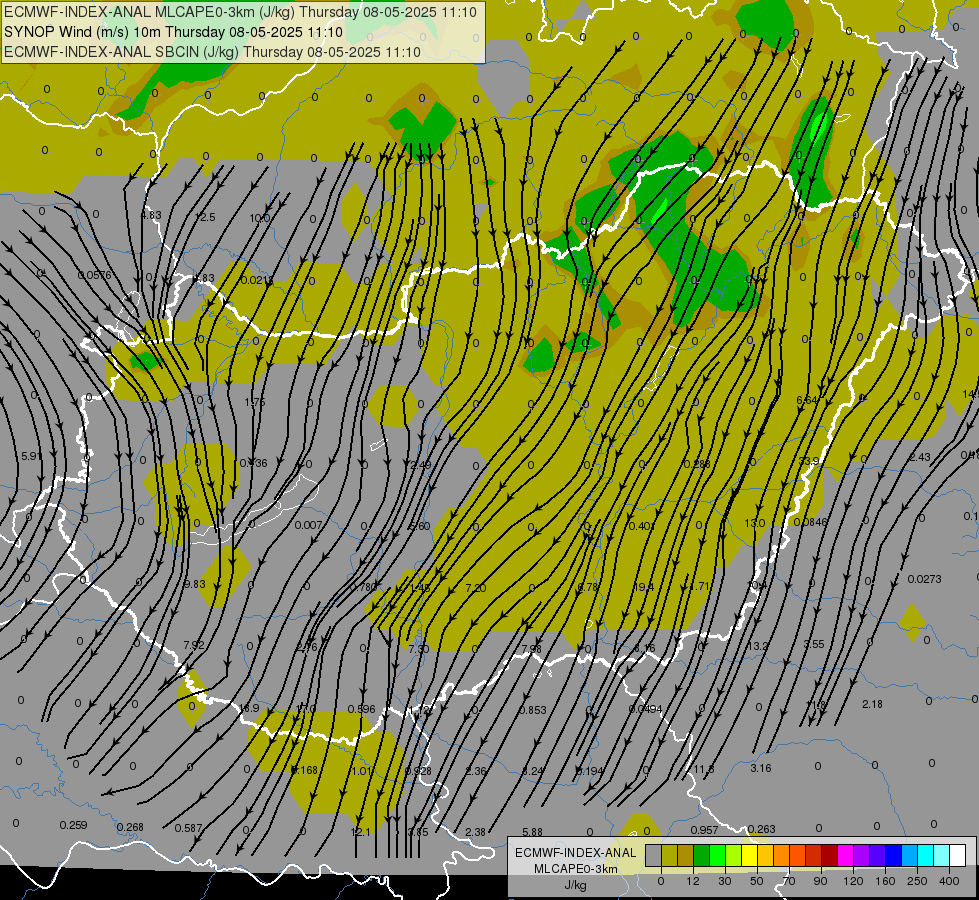The height and width of the screenshot is (900, 979).
Task: Click the purple legend swatch
Action: click(862, 855)
